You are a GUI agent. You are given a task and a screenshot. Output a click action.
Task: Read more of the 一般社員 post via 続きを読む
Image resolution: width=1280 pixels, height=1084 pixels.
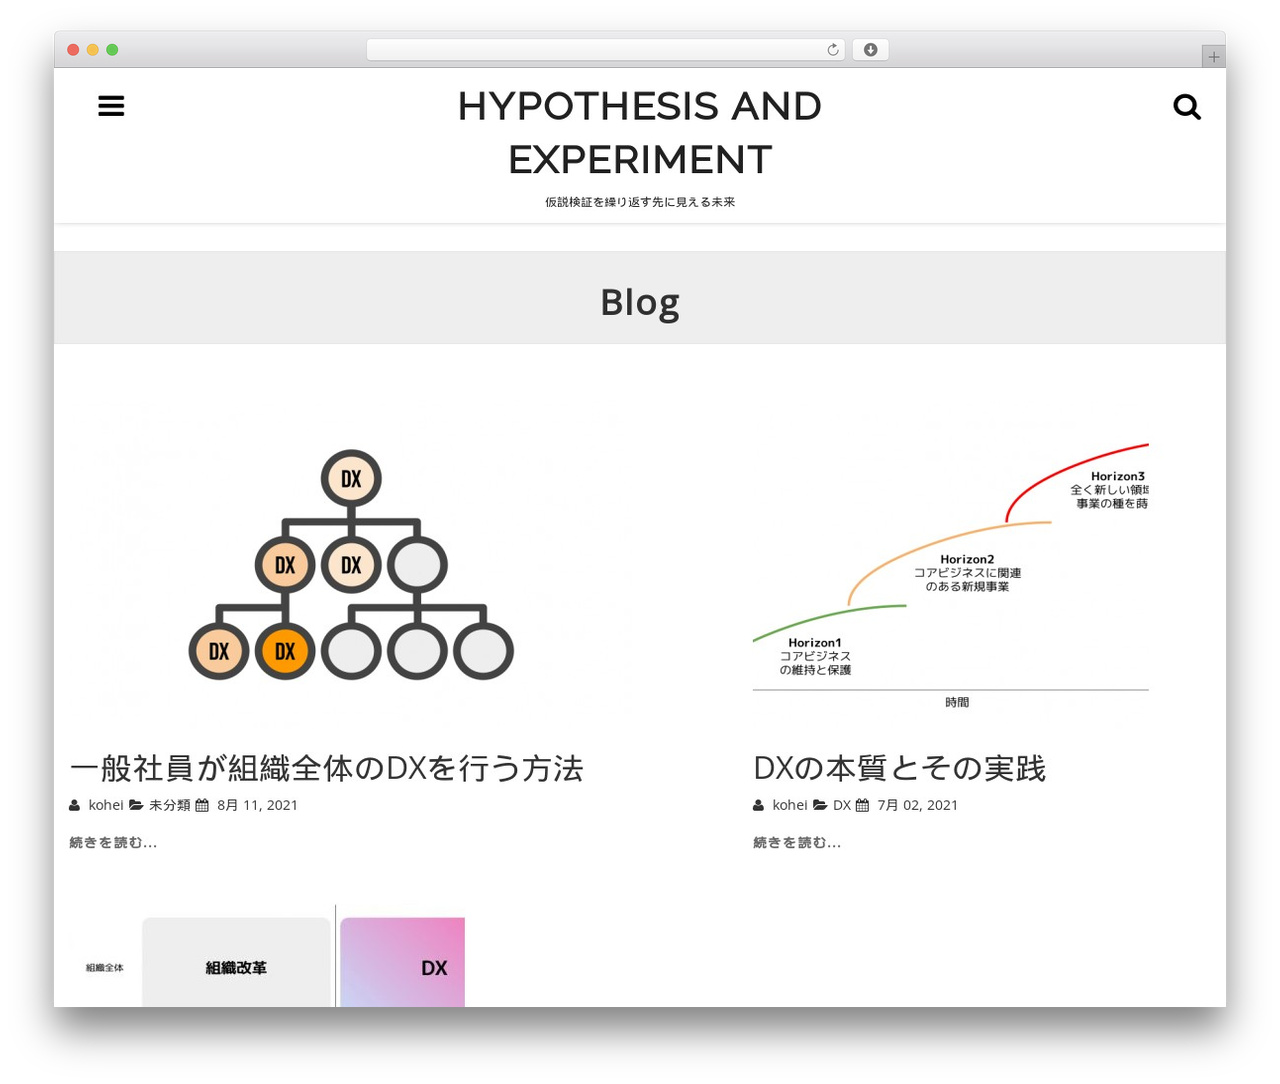tap(113, 843)
